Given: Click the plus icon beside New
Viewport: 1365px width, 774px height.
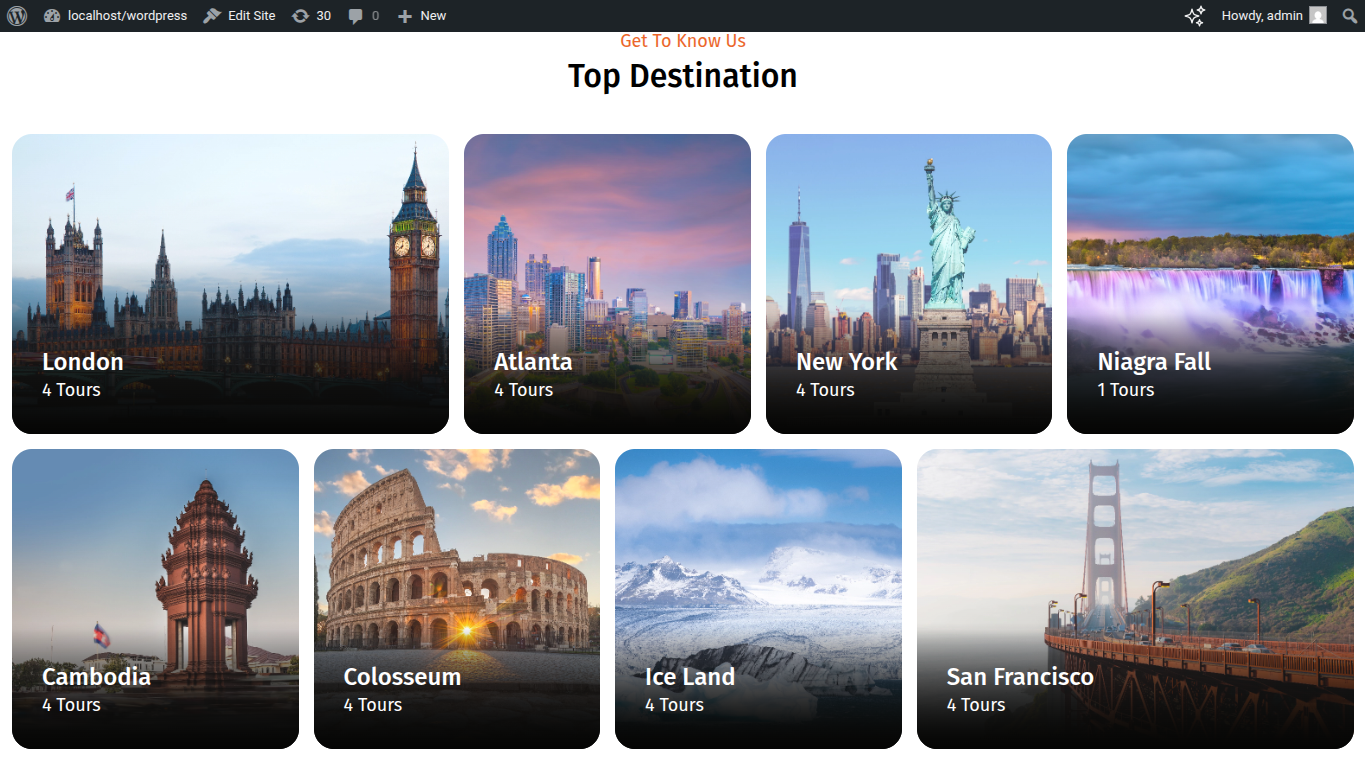Looking at the screenshot, I should (x=404, y=16).
